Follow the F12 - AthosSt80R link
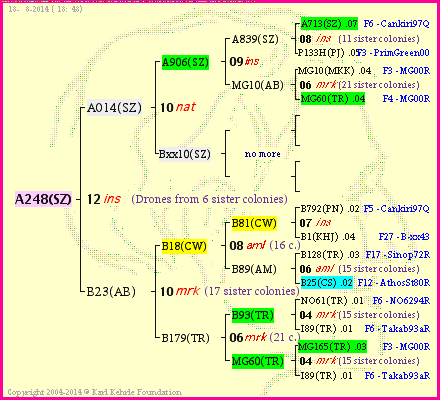Screen dimensions: 440x400 394,283
